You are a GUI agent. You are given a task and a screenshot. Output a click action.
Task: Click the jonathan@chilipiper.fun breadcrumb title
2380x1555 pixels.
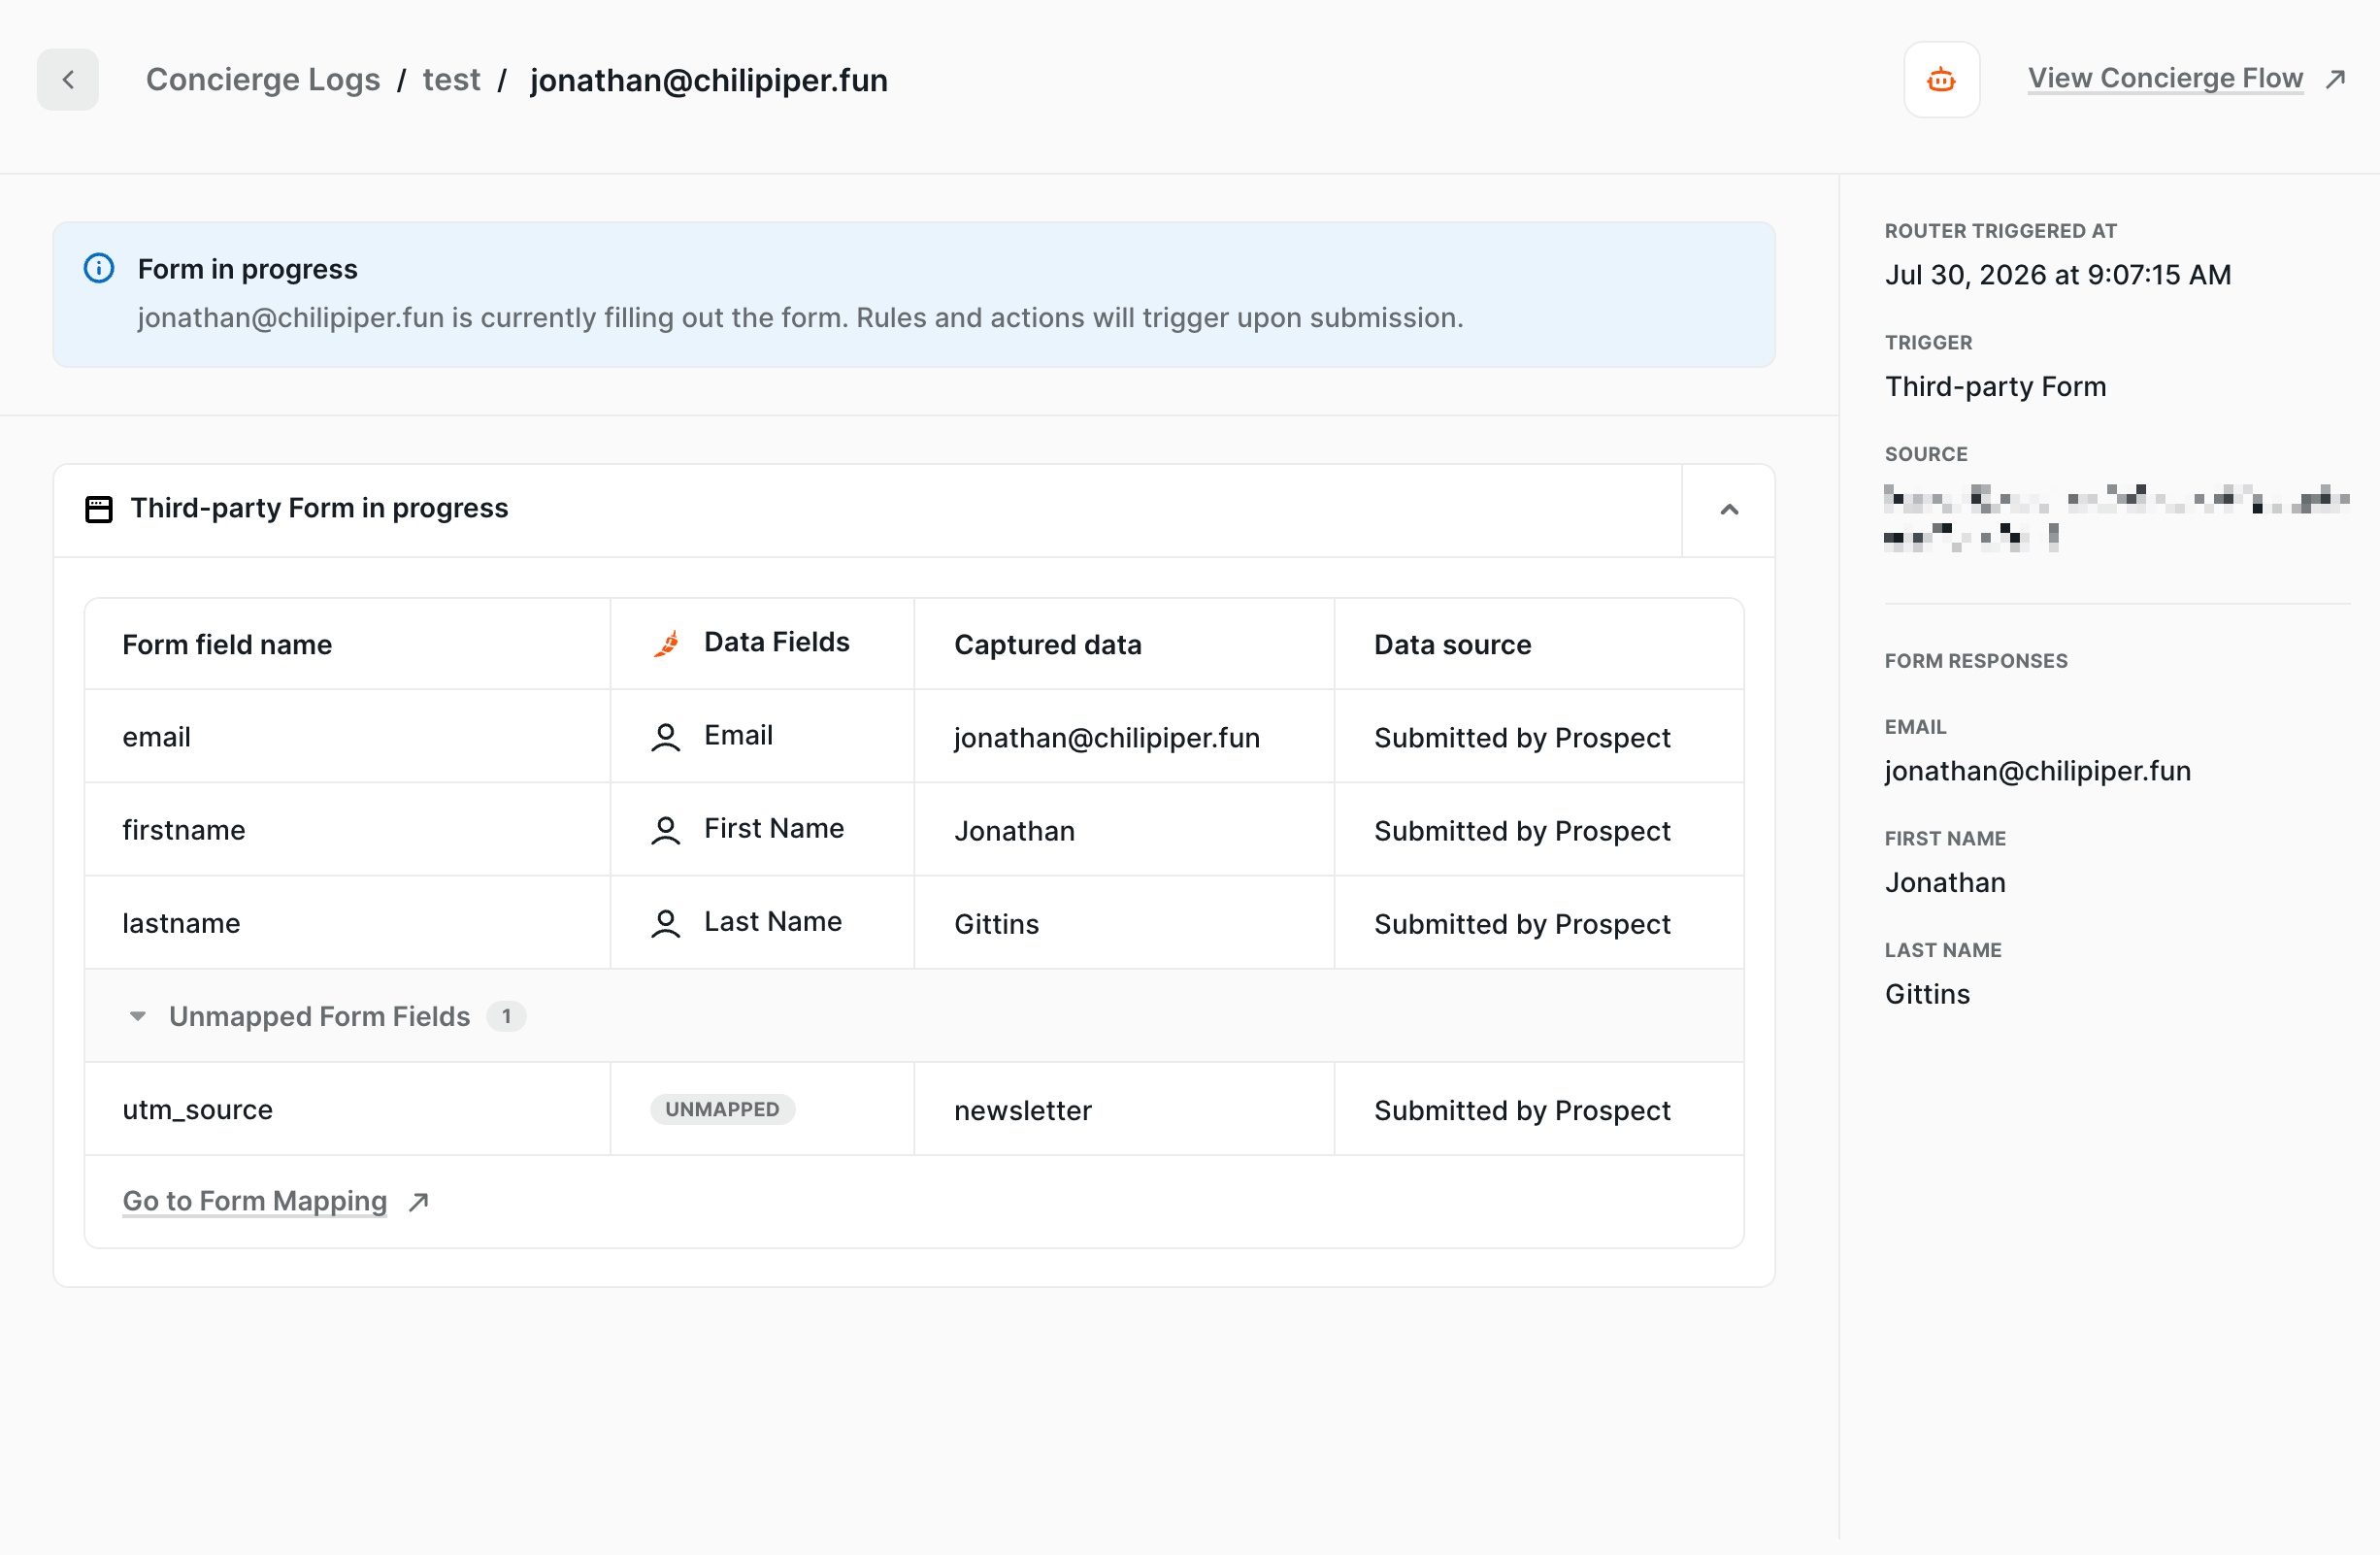(x=709, y=80)
